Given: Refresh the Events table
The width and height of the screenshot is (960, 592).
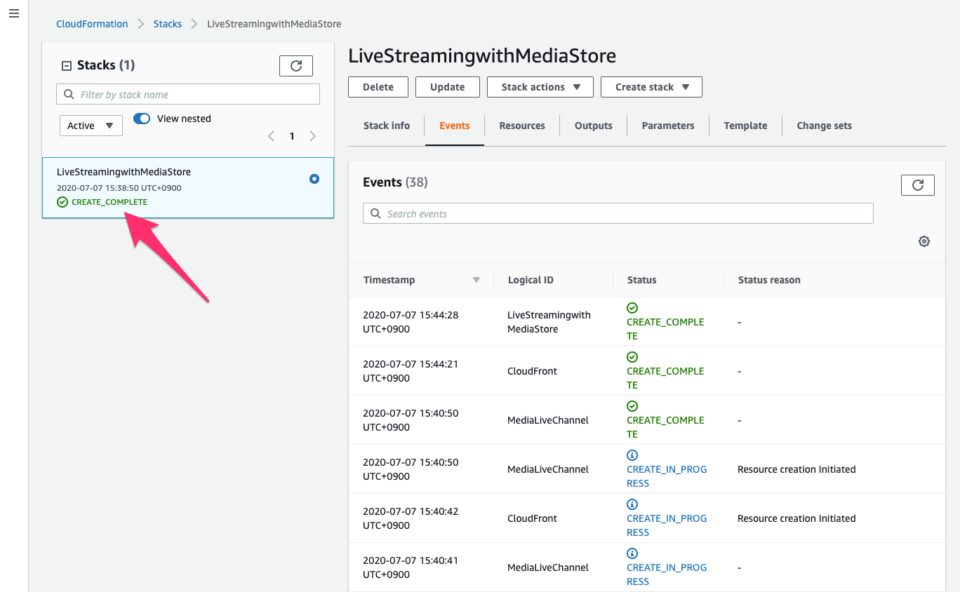Looking at the screenshot, I should [917, 184].
